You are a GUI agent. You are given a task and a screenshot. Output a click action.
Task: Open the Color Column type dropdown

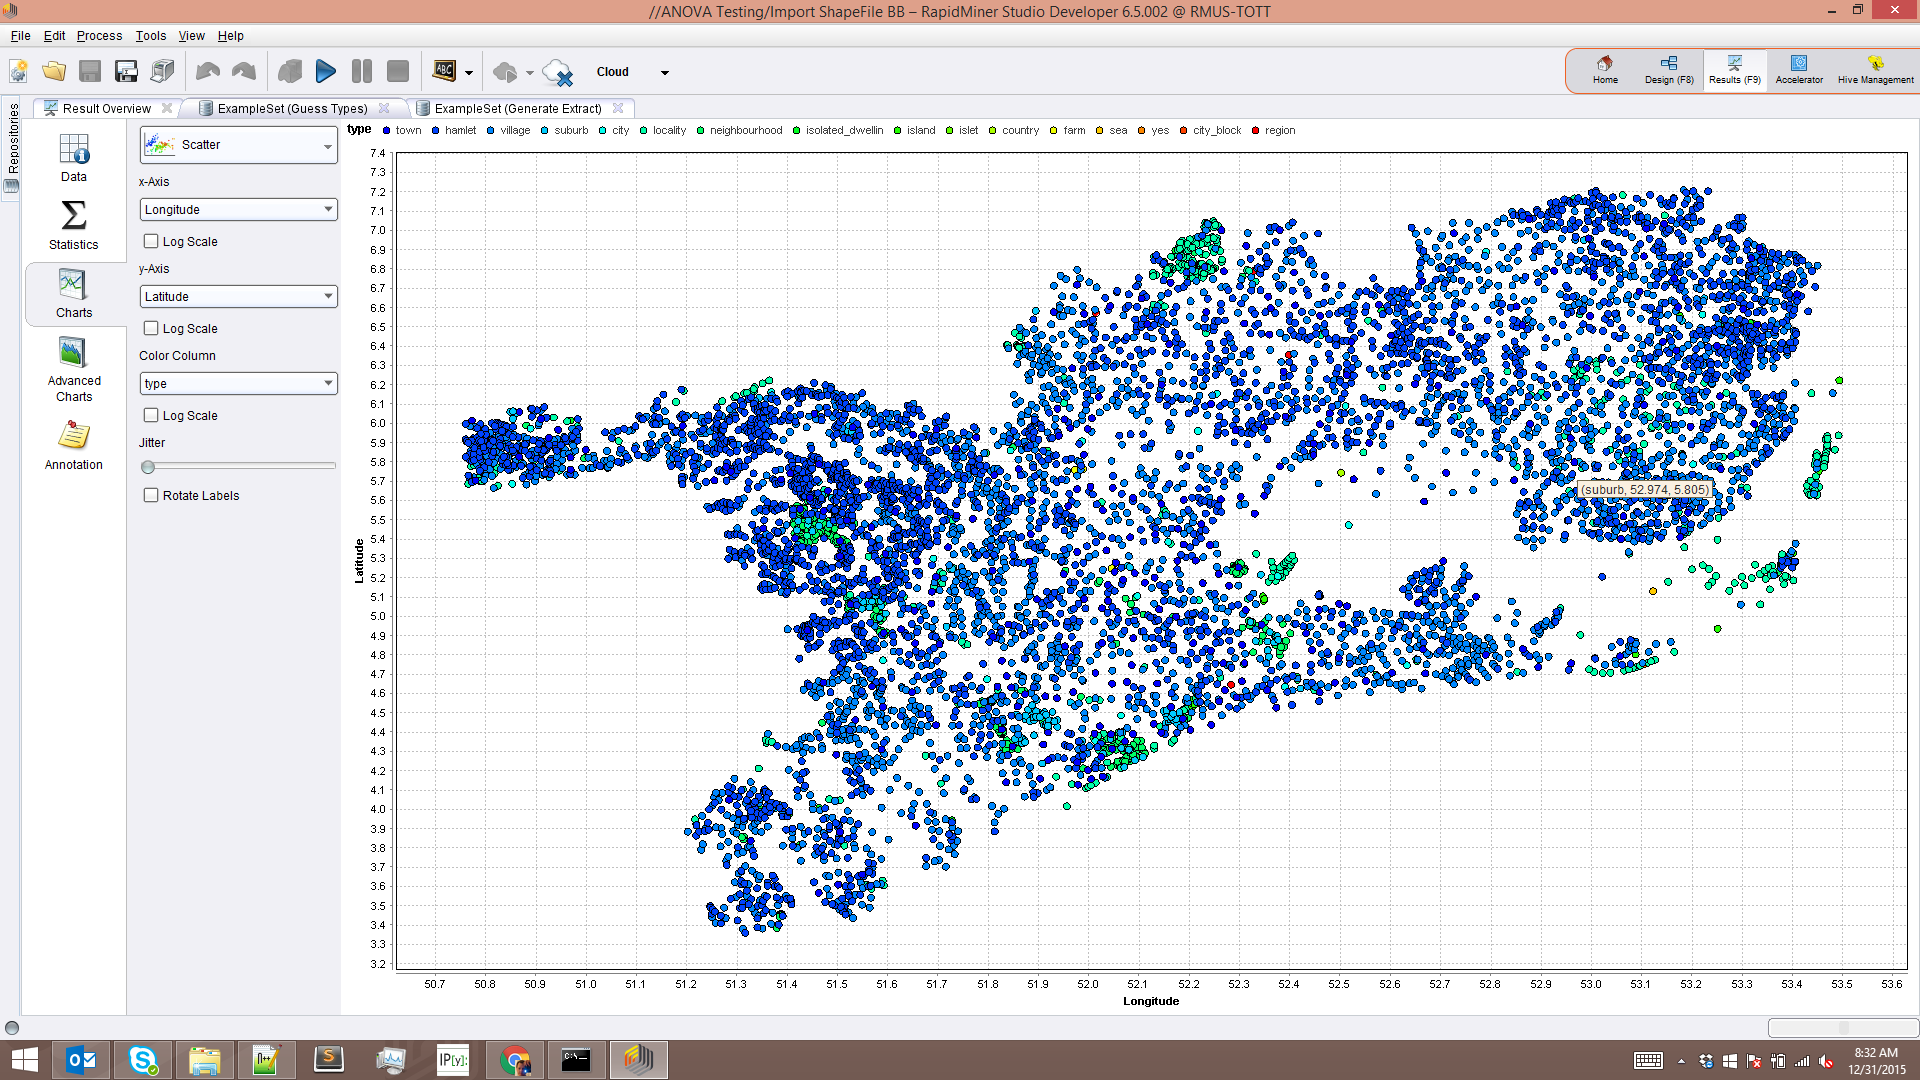239,383
